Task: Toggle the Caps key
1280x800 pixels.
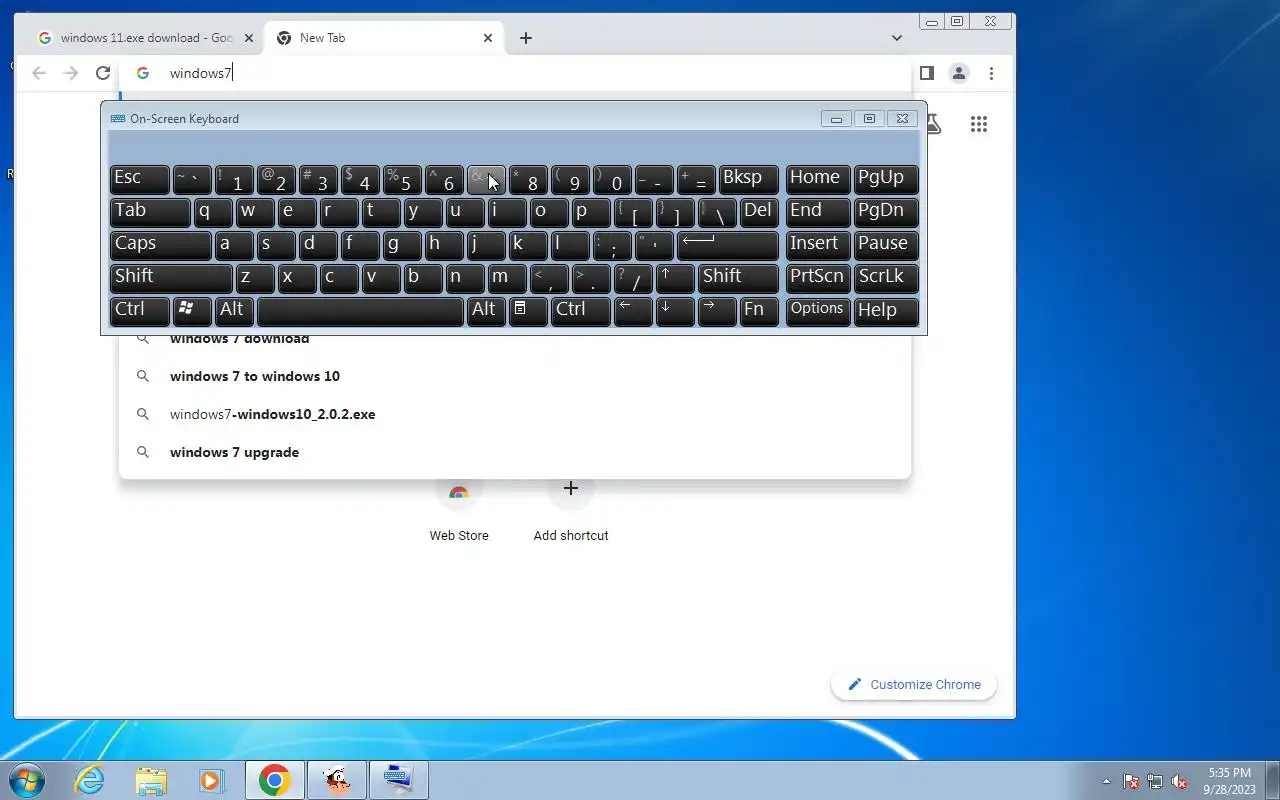Action: point(161,246)
